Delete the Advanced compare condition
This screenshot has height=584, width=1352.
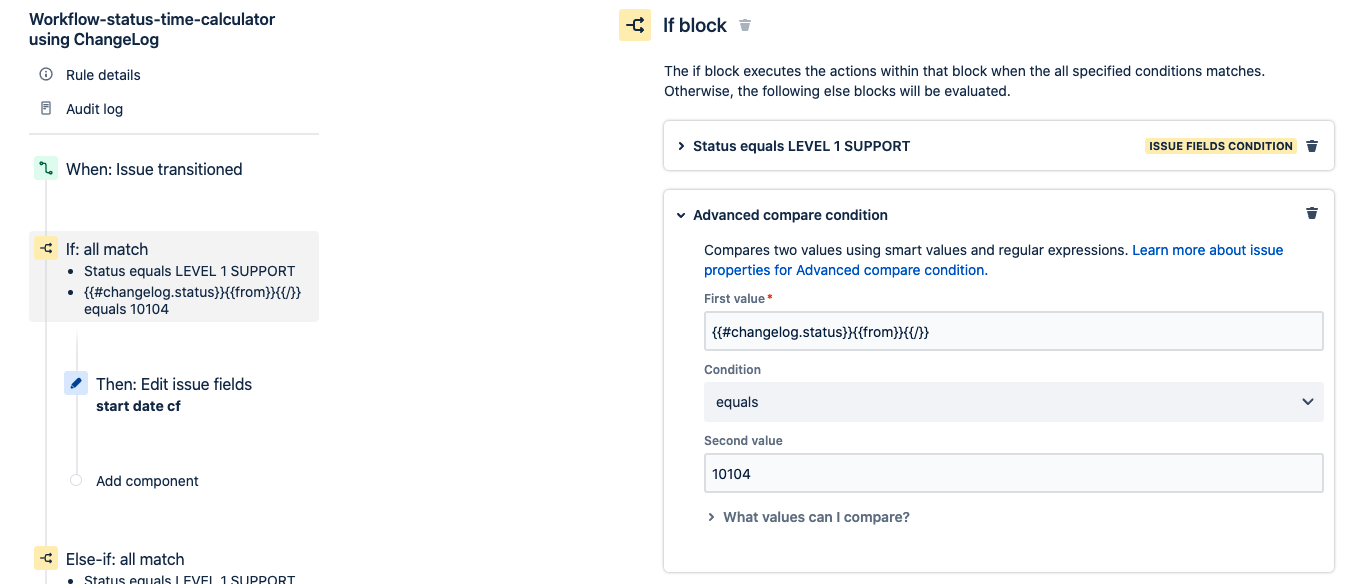point(1312,214)
